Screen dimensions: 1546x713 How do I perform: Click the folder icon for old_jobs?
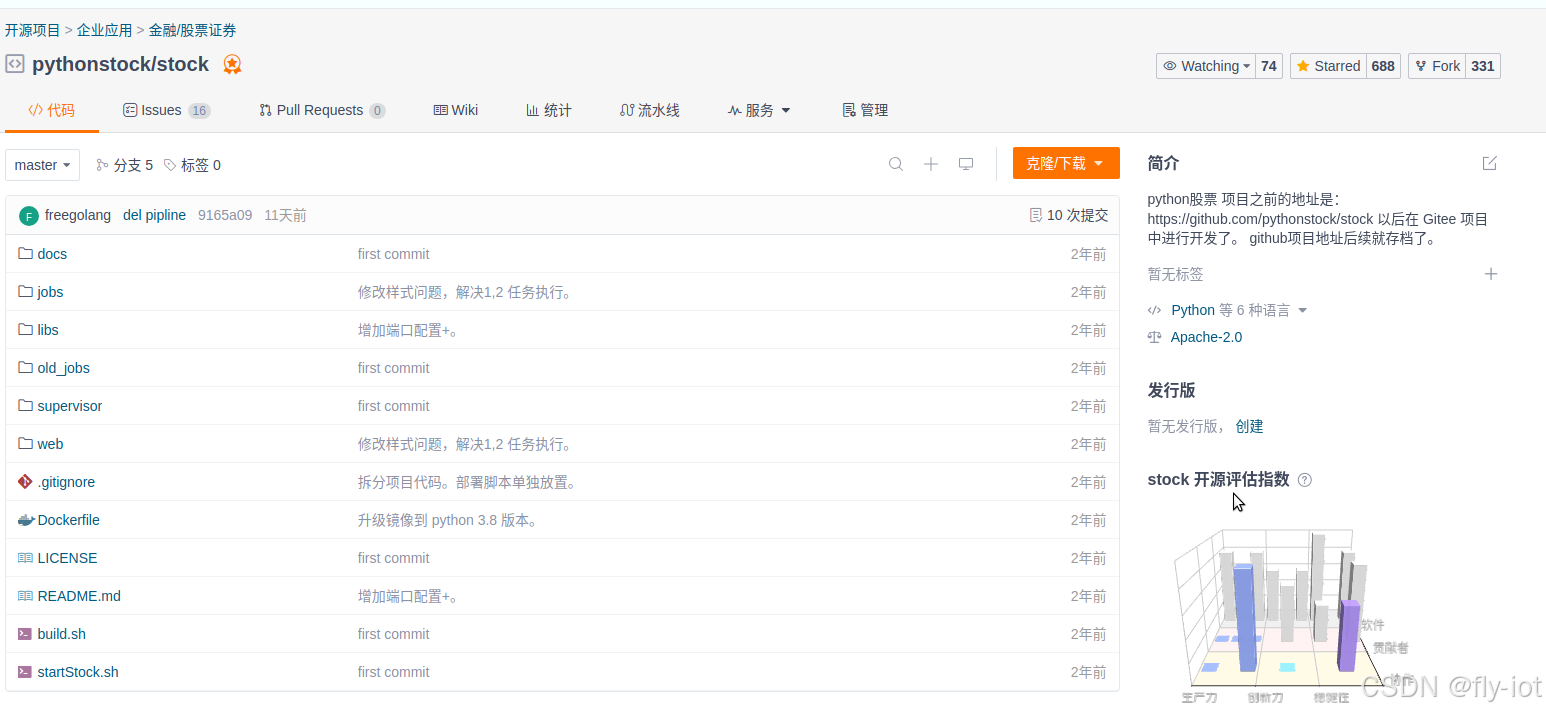pos(26,368)
